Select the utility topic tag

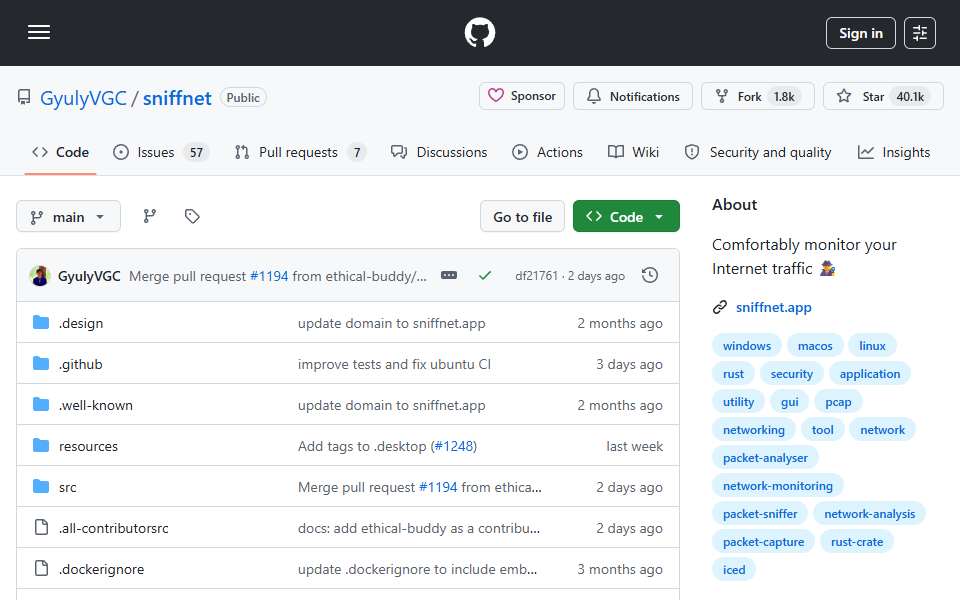point(738,402)
